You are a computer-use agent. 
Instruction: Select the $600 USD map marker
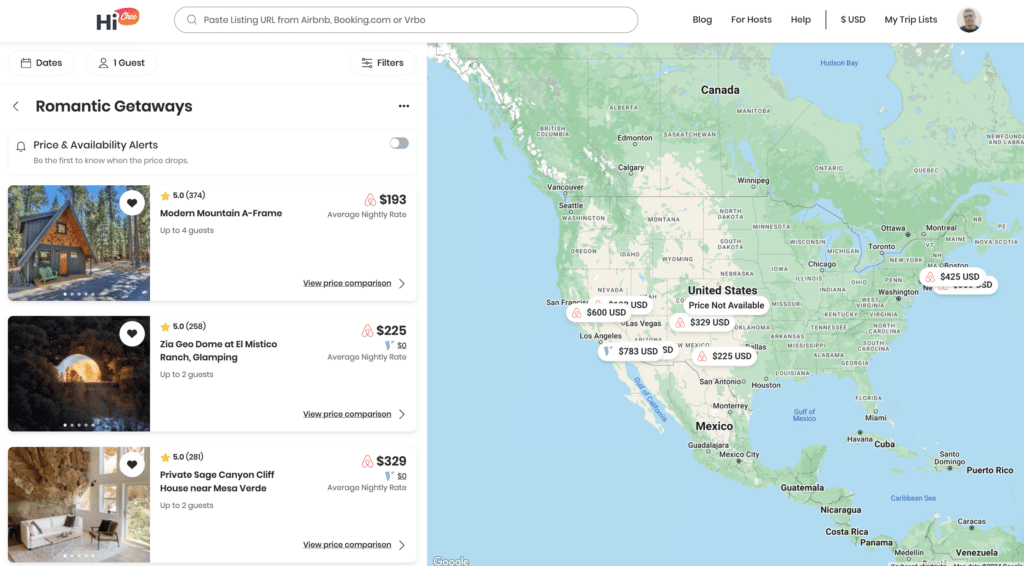coord(599,313)
